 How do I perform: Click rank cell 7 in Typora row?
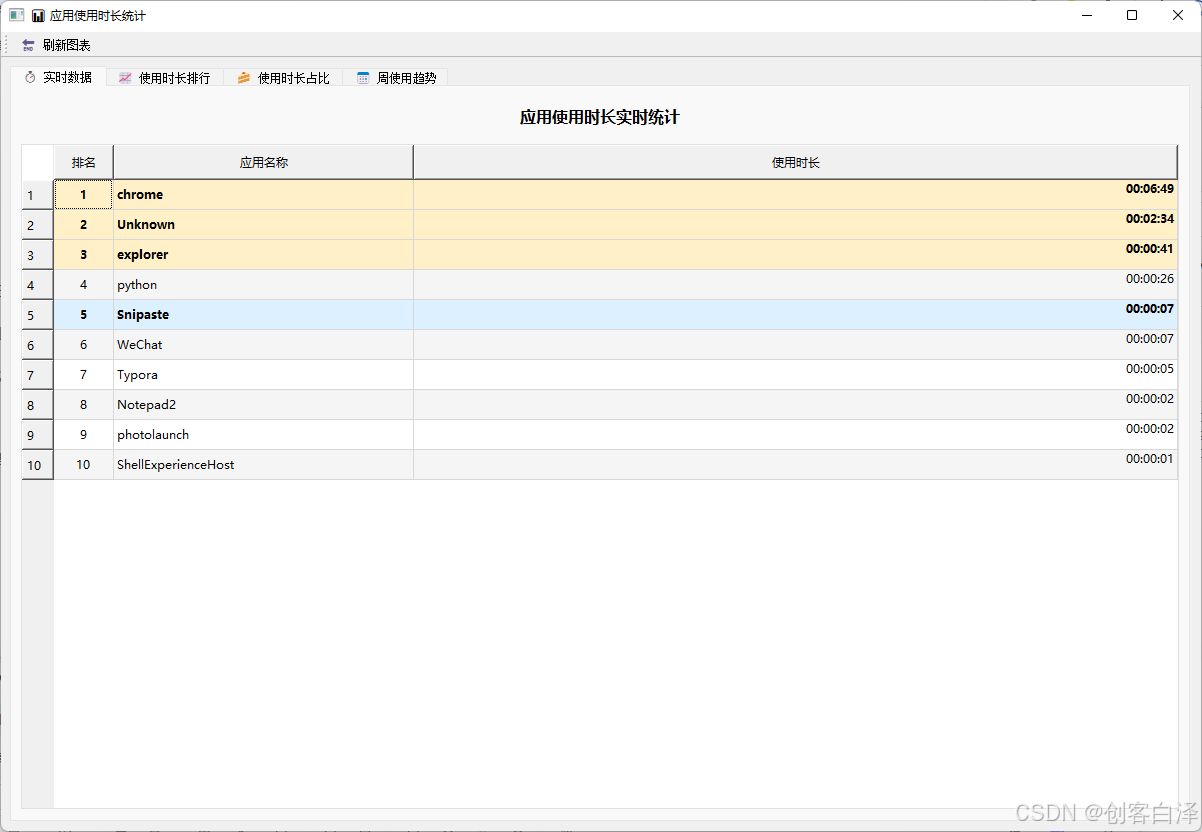[x=84, y=375]
